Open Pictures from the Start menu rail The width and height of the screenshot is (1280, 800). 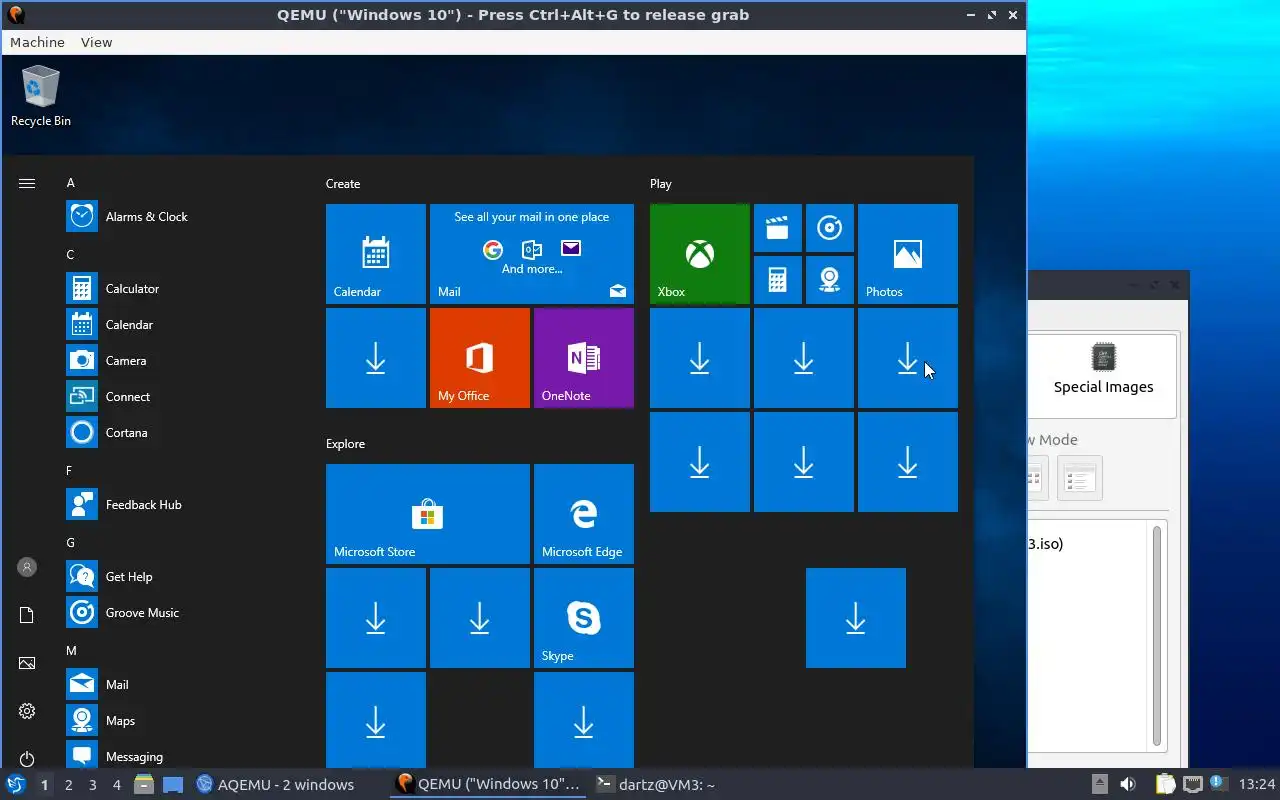[27, 663]
